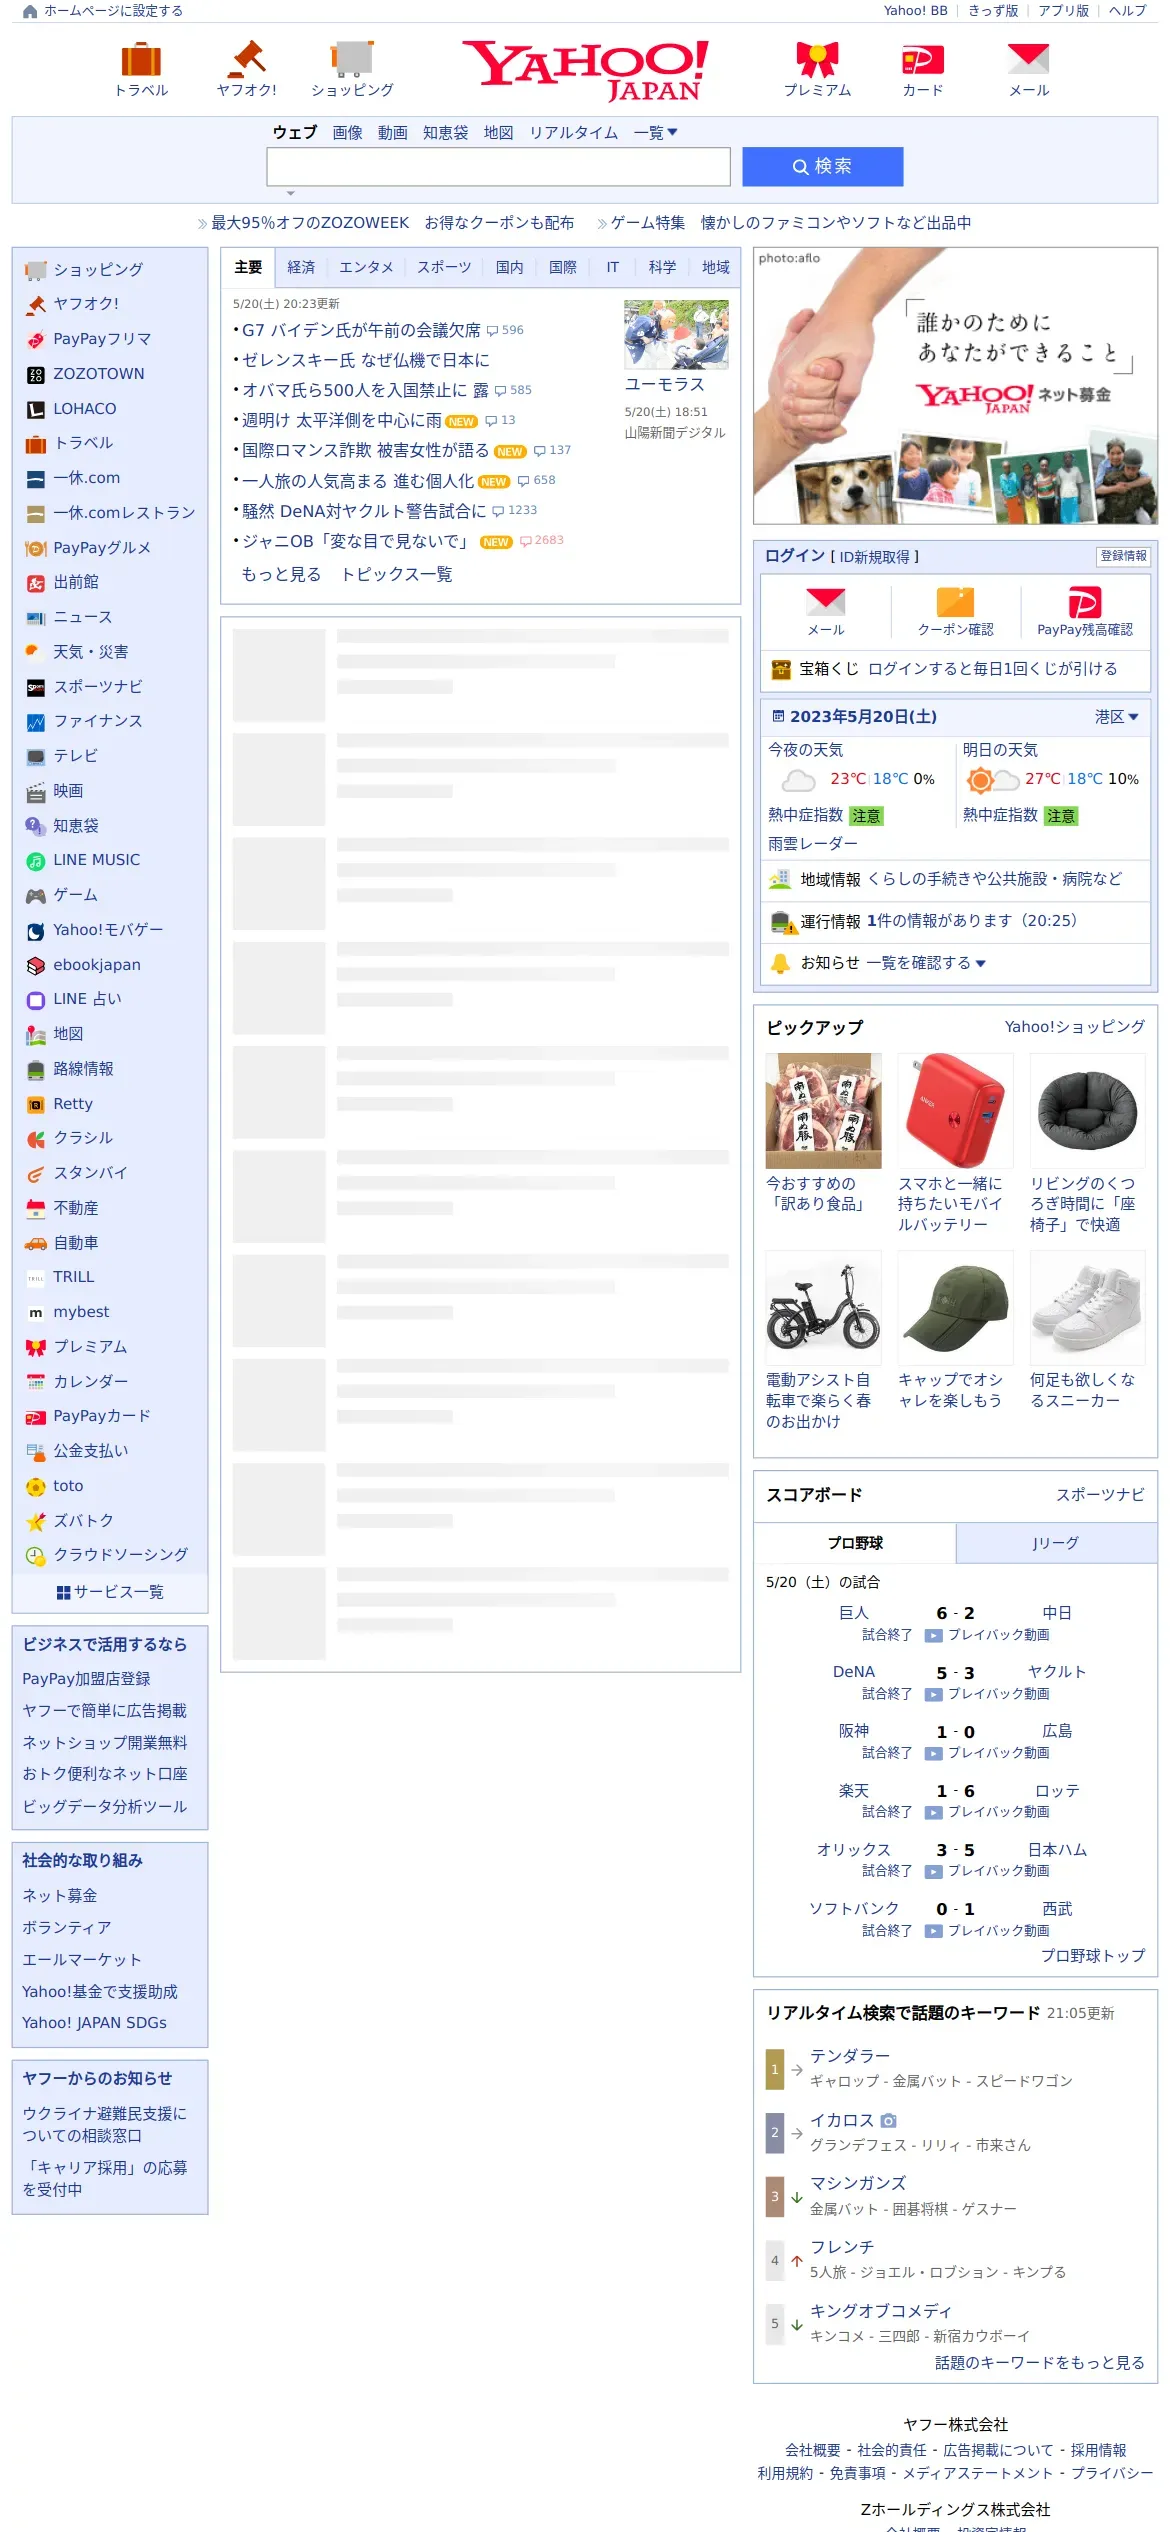Open the white sneakers product image
This screenshot has height=2532, width=1170.
coord(1087,1307)
